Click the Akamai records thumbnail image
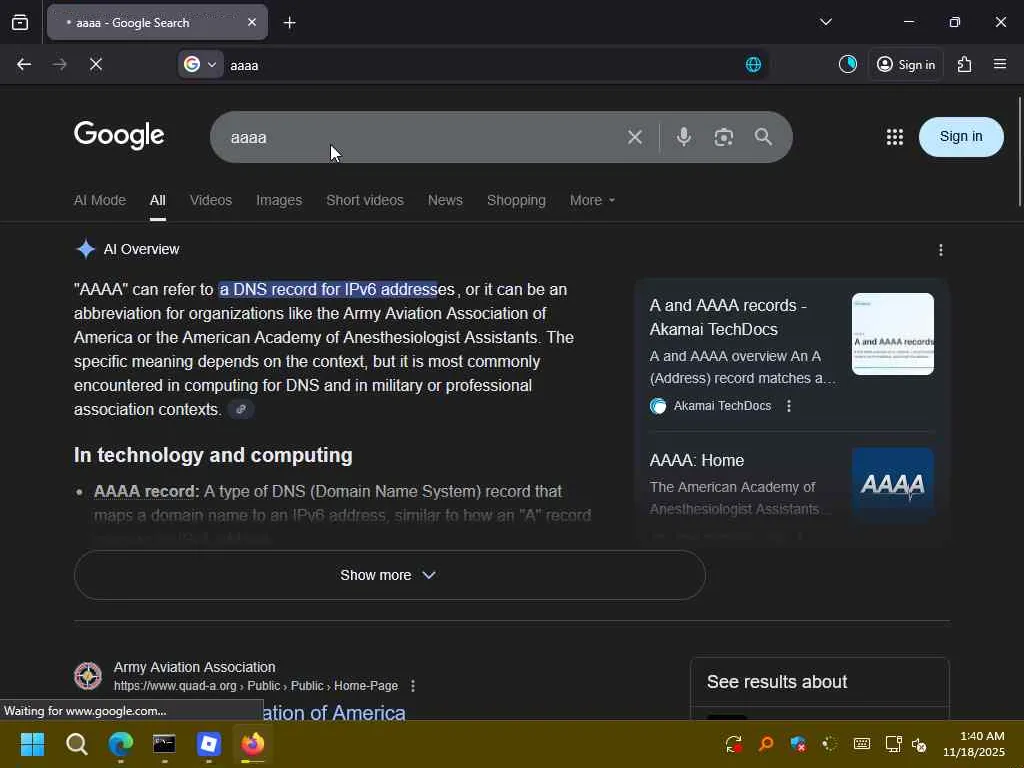This screenshot has width=1024, height=768. coord(893,334)
